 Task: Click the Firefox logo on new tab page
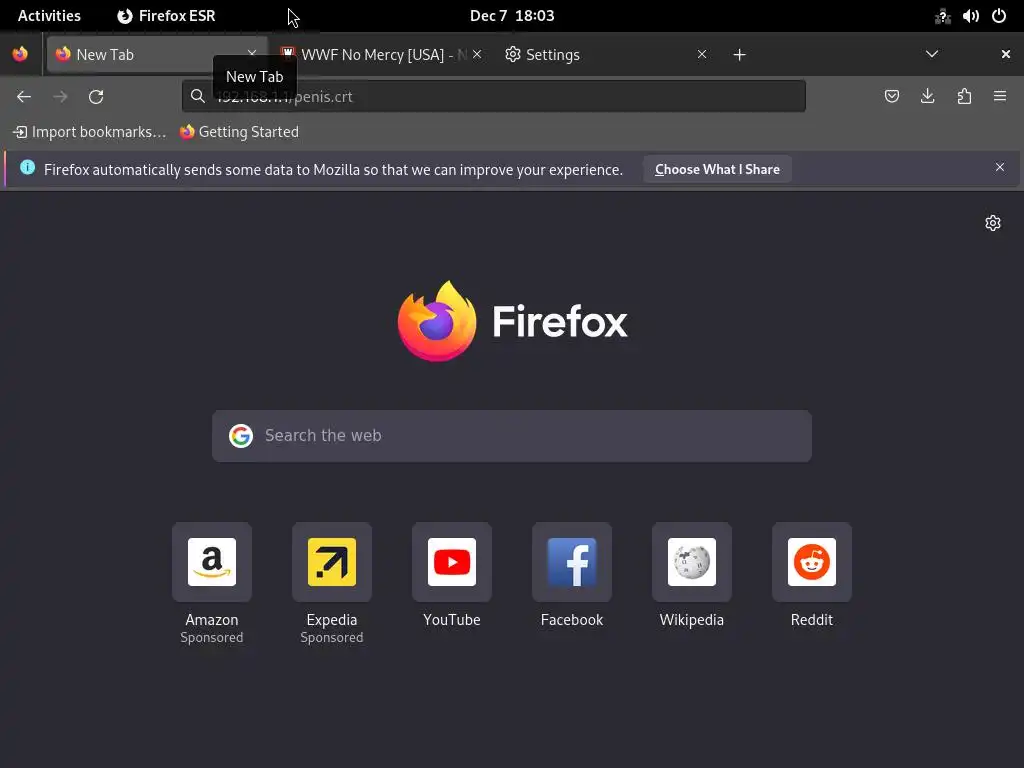513,321
